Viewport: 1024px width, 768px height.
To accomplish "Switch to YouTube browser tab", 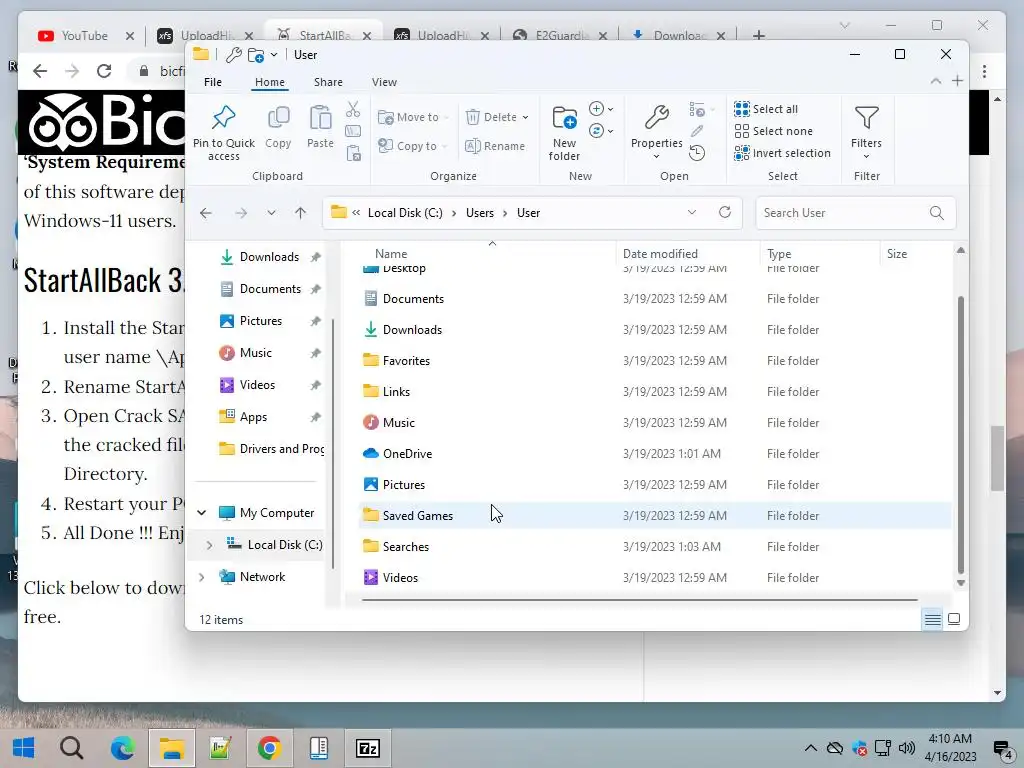I will coord(85,35).
